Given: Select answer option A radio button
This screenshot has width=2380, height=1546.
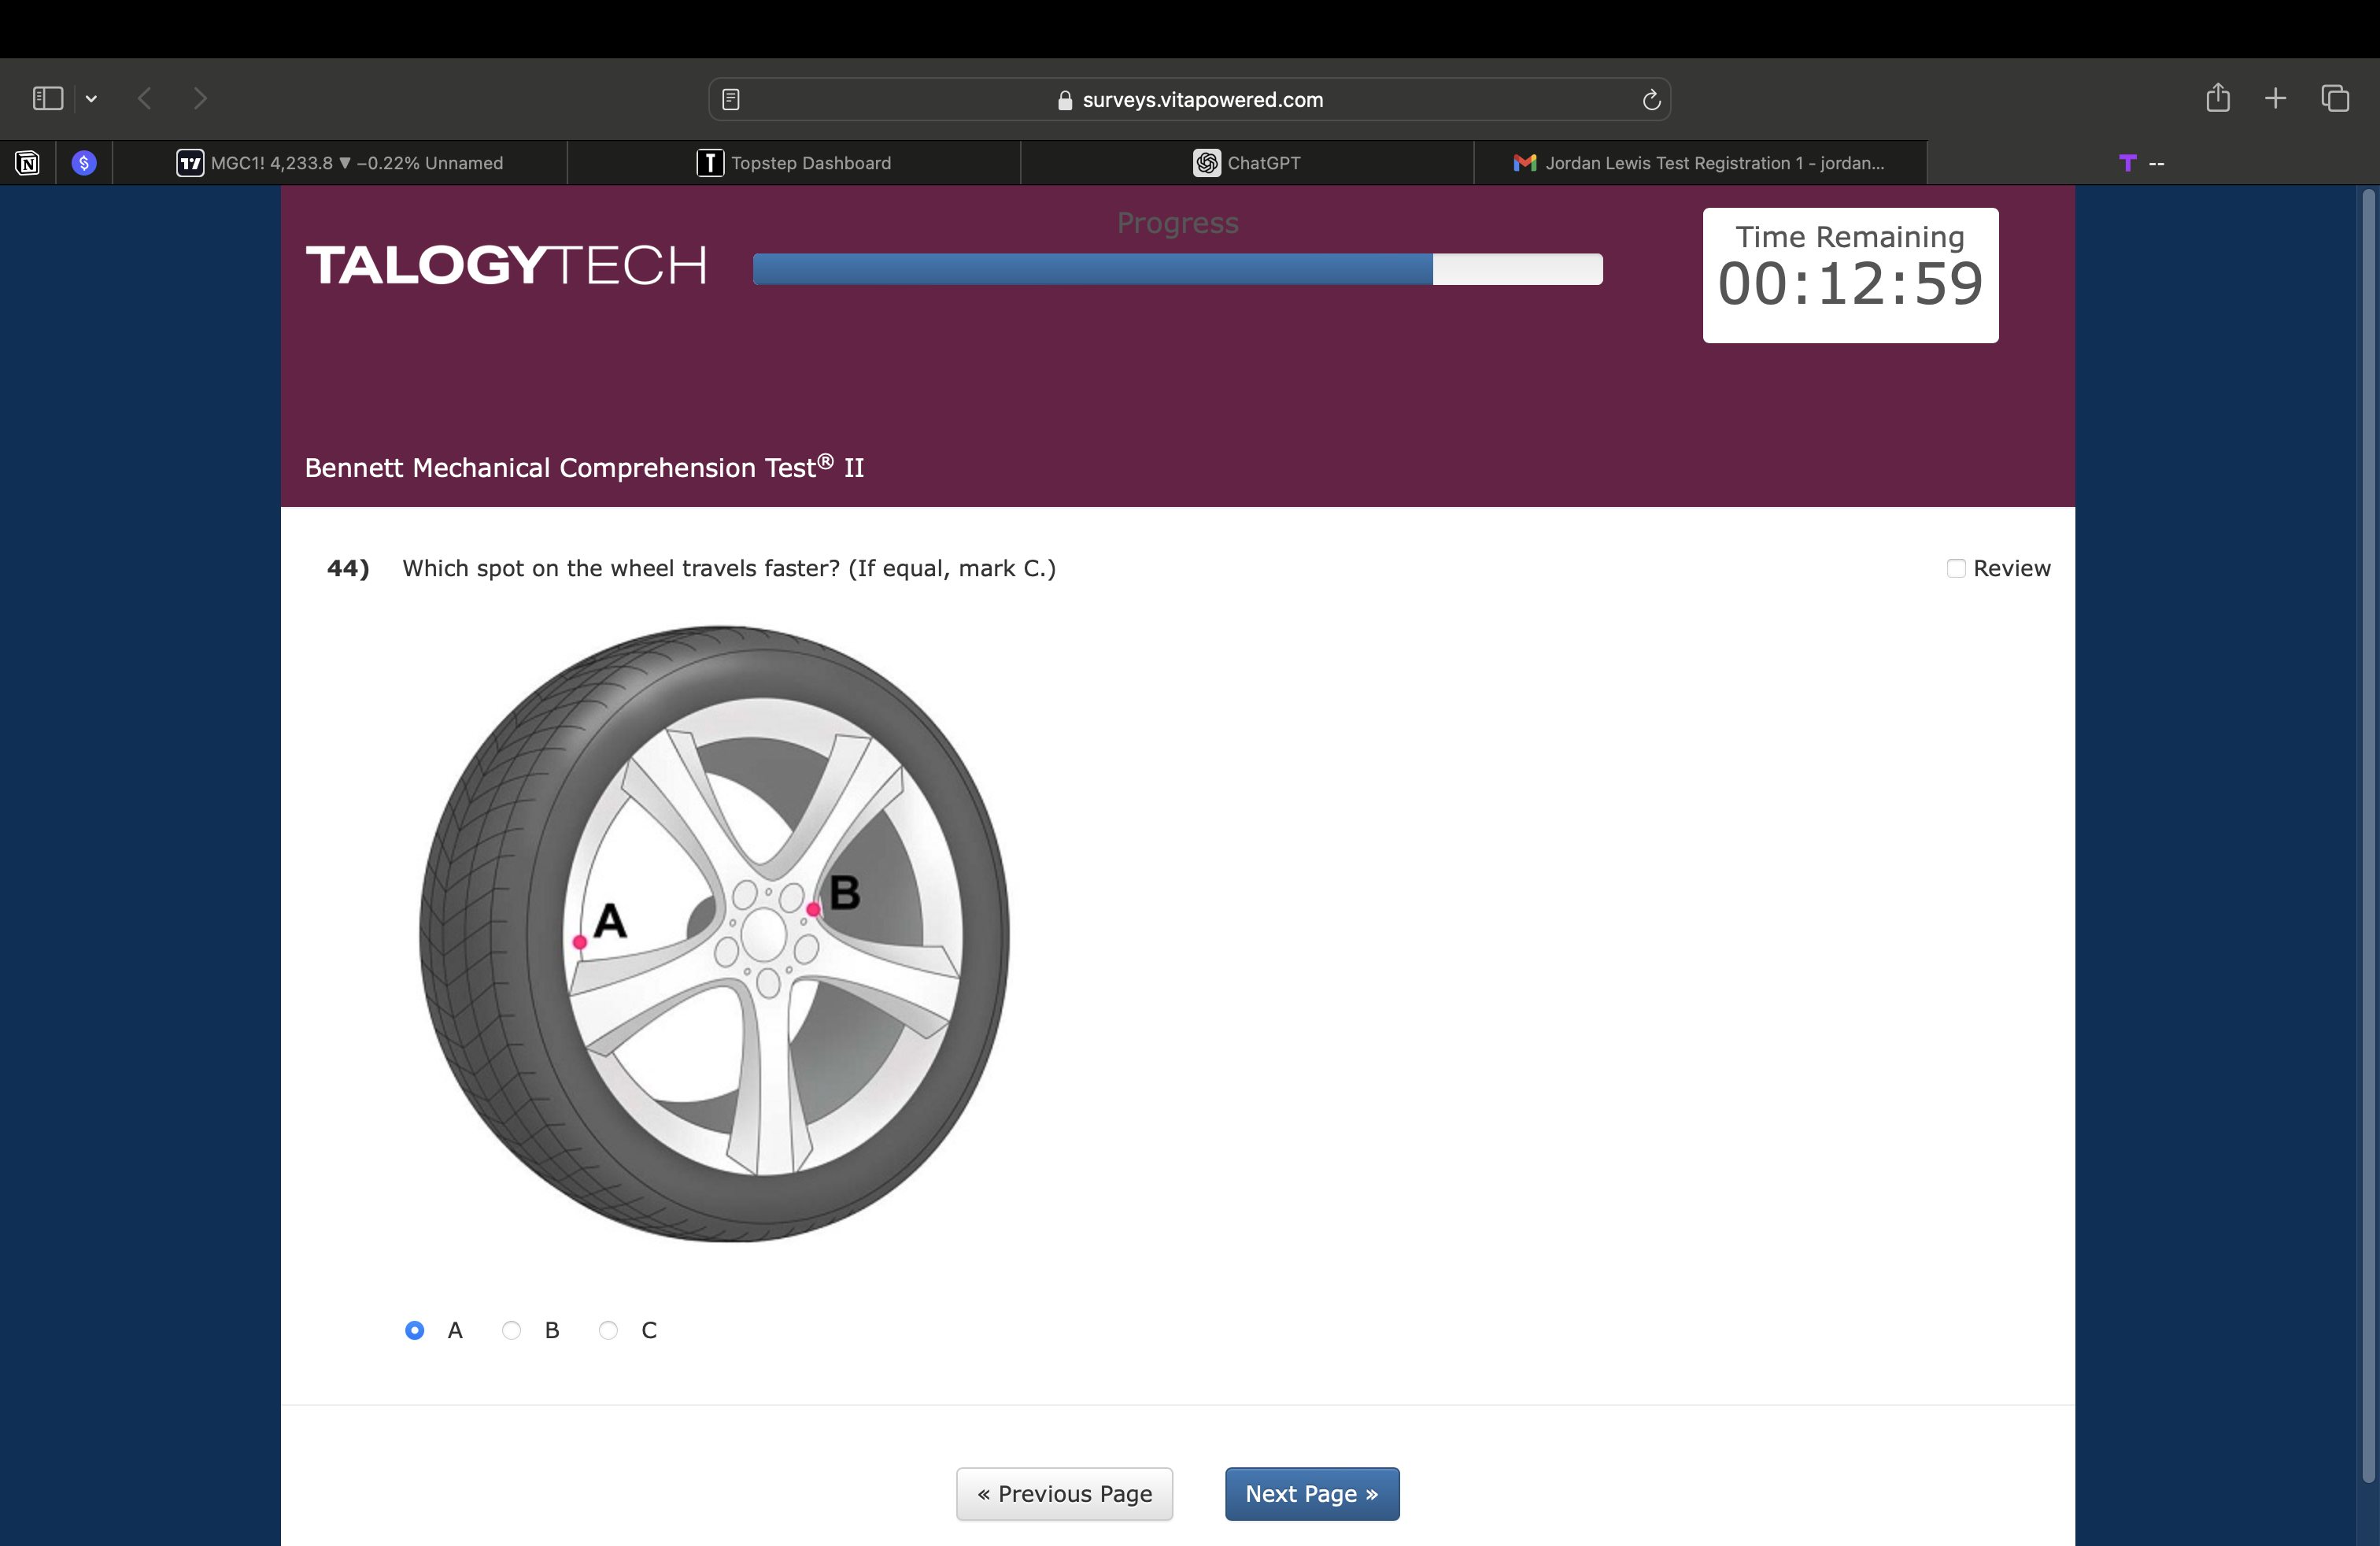Looking at the screenshot, I should (414, 1330).
